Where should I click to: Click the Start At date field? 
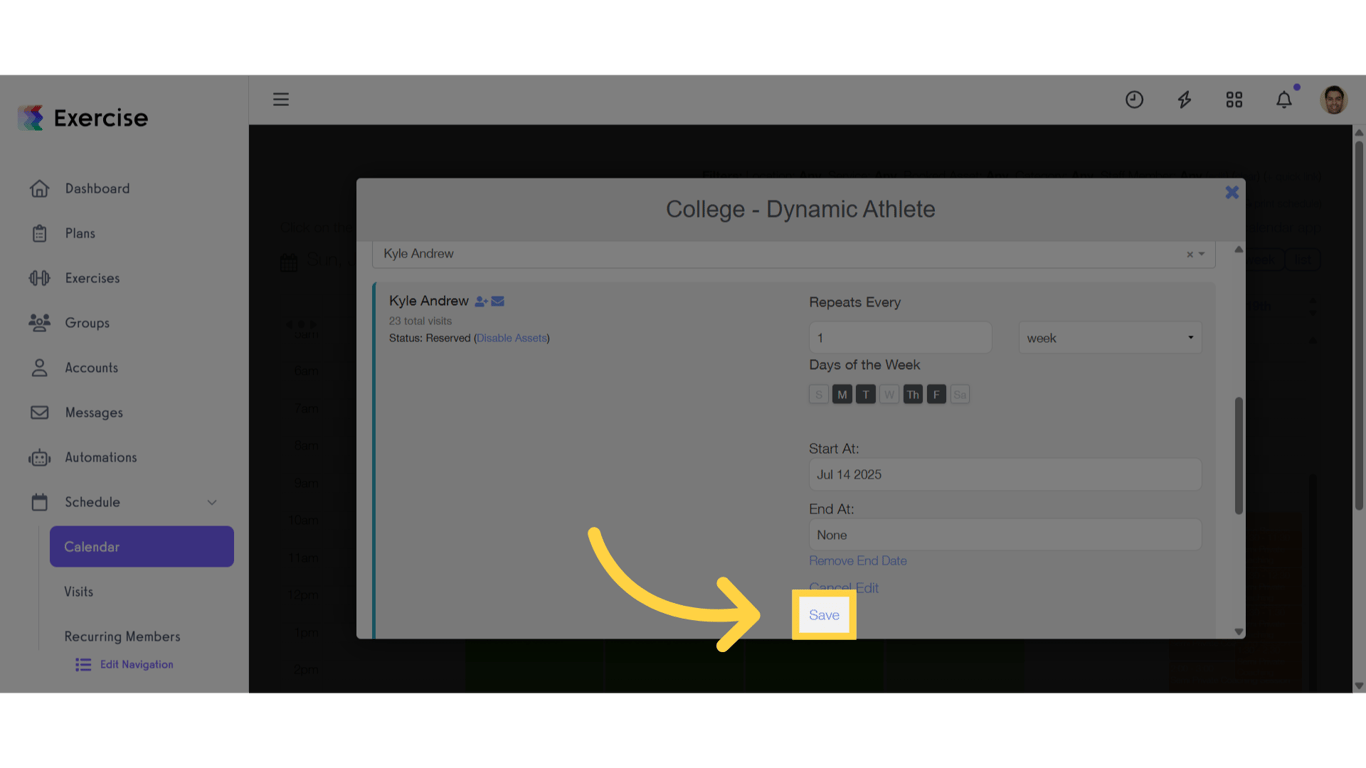(1005, 475)
